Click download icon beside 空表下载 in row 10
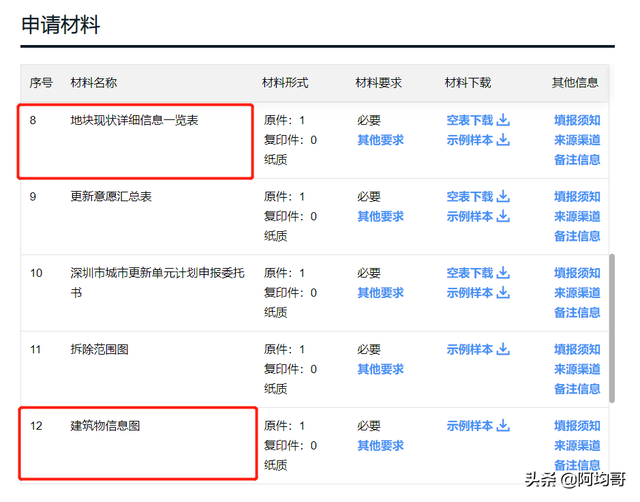640x502 pixels. [x=503, y=273]
